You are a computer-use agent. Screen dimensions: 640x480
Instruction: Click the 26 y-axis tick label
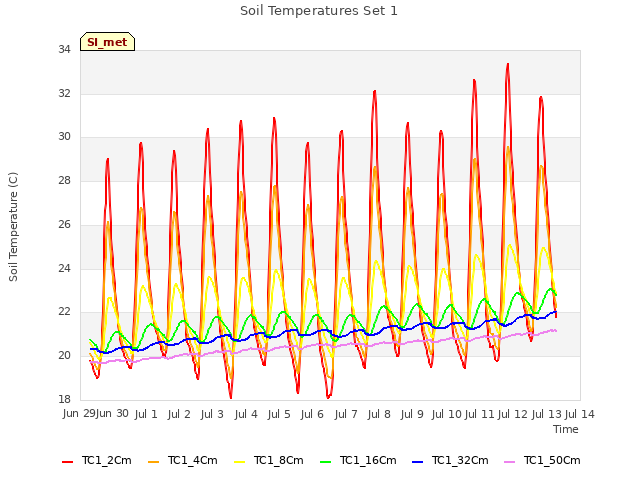pos(64,224)
